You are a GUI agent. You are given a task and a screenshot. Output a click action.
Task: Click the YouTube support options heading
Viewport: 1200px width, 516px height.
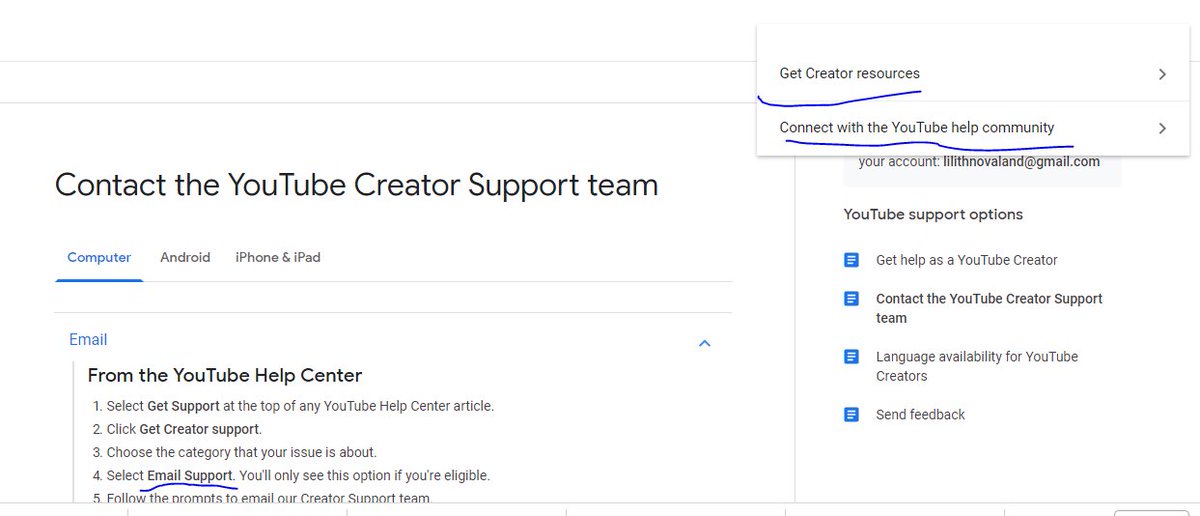click(x=933, y=214)
